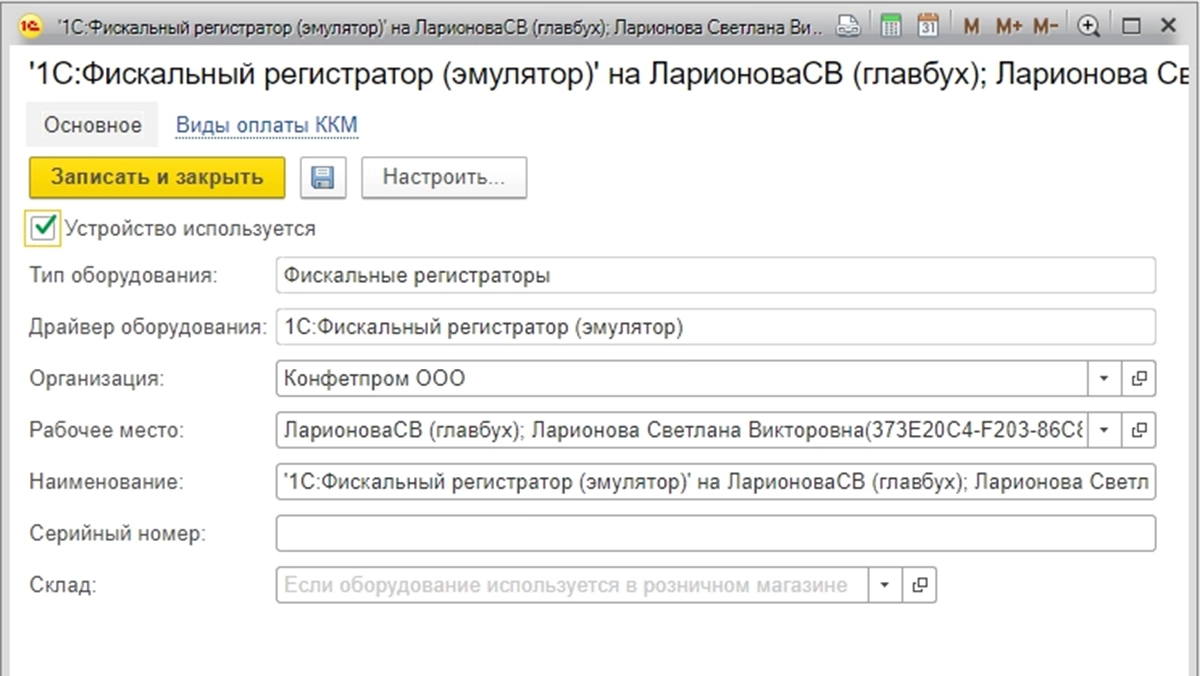Click the large form heading text
The width and height of the screenshot is (1200, 676).
[610, 74]
